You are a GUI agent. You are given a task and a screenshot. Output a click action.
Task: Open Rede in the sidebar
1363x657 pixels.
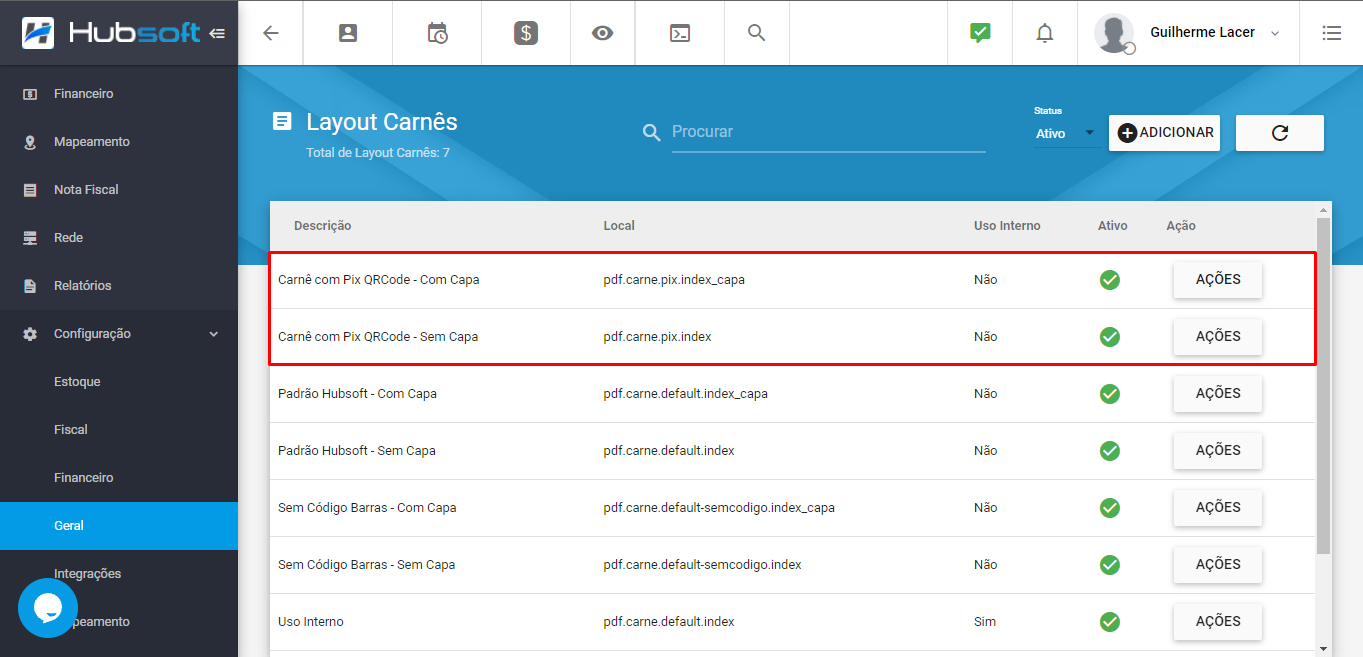pos(119,238)
